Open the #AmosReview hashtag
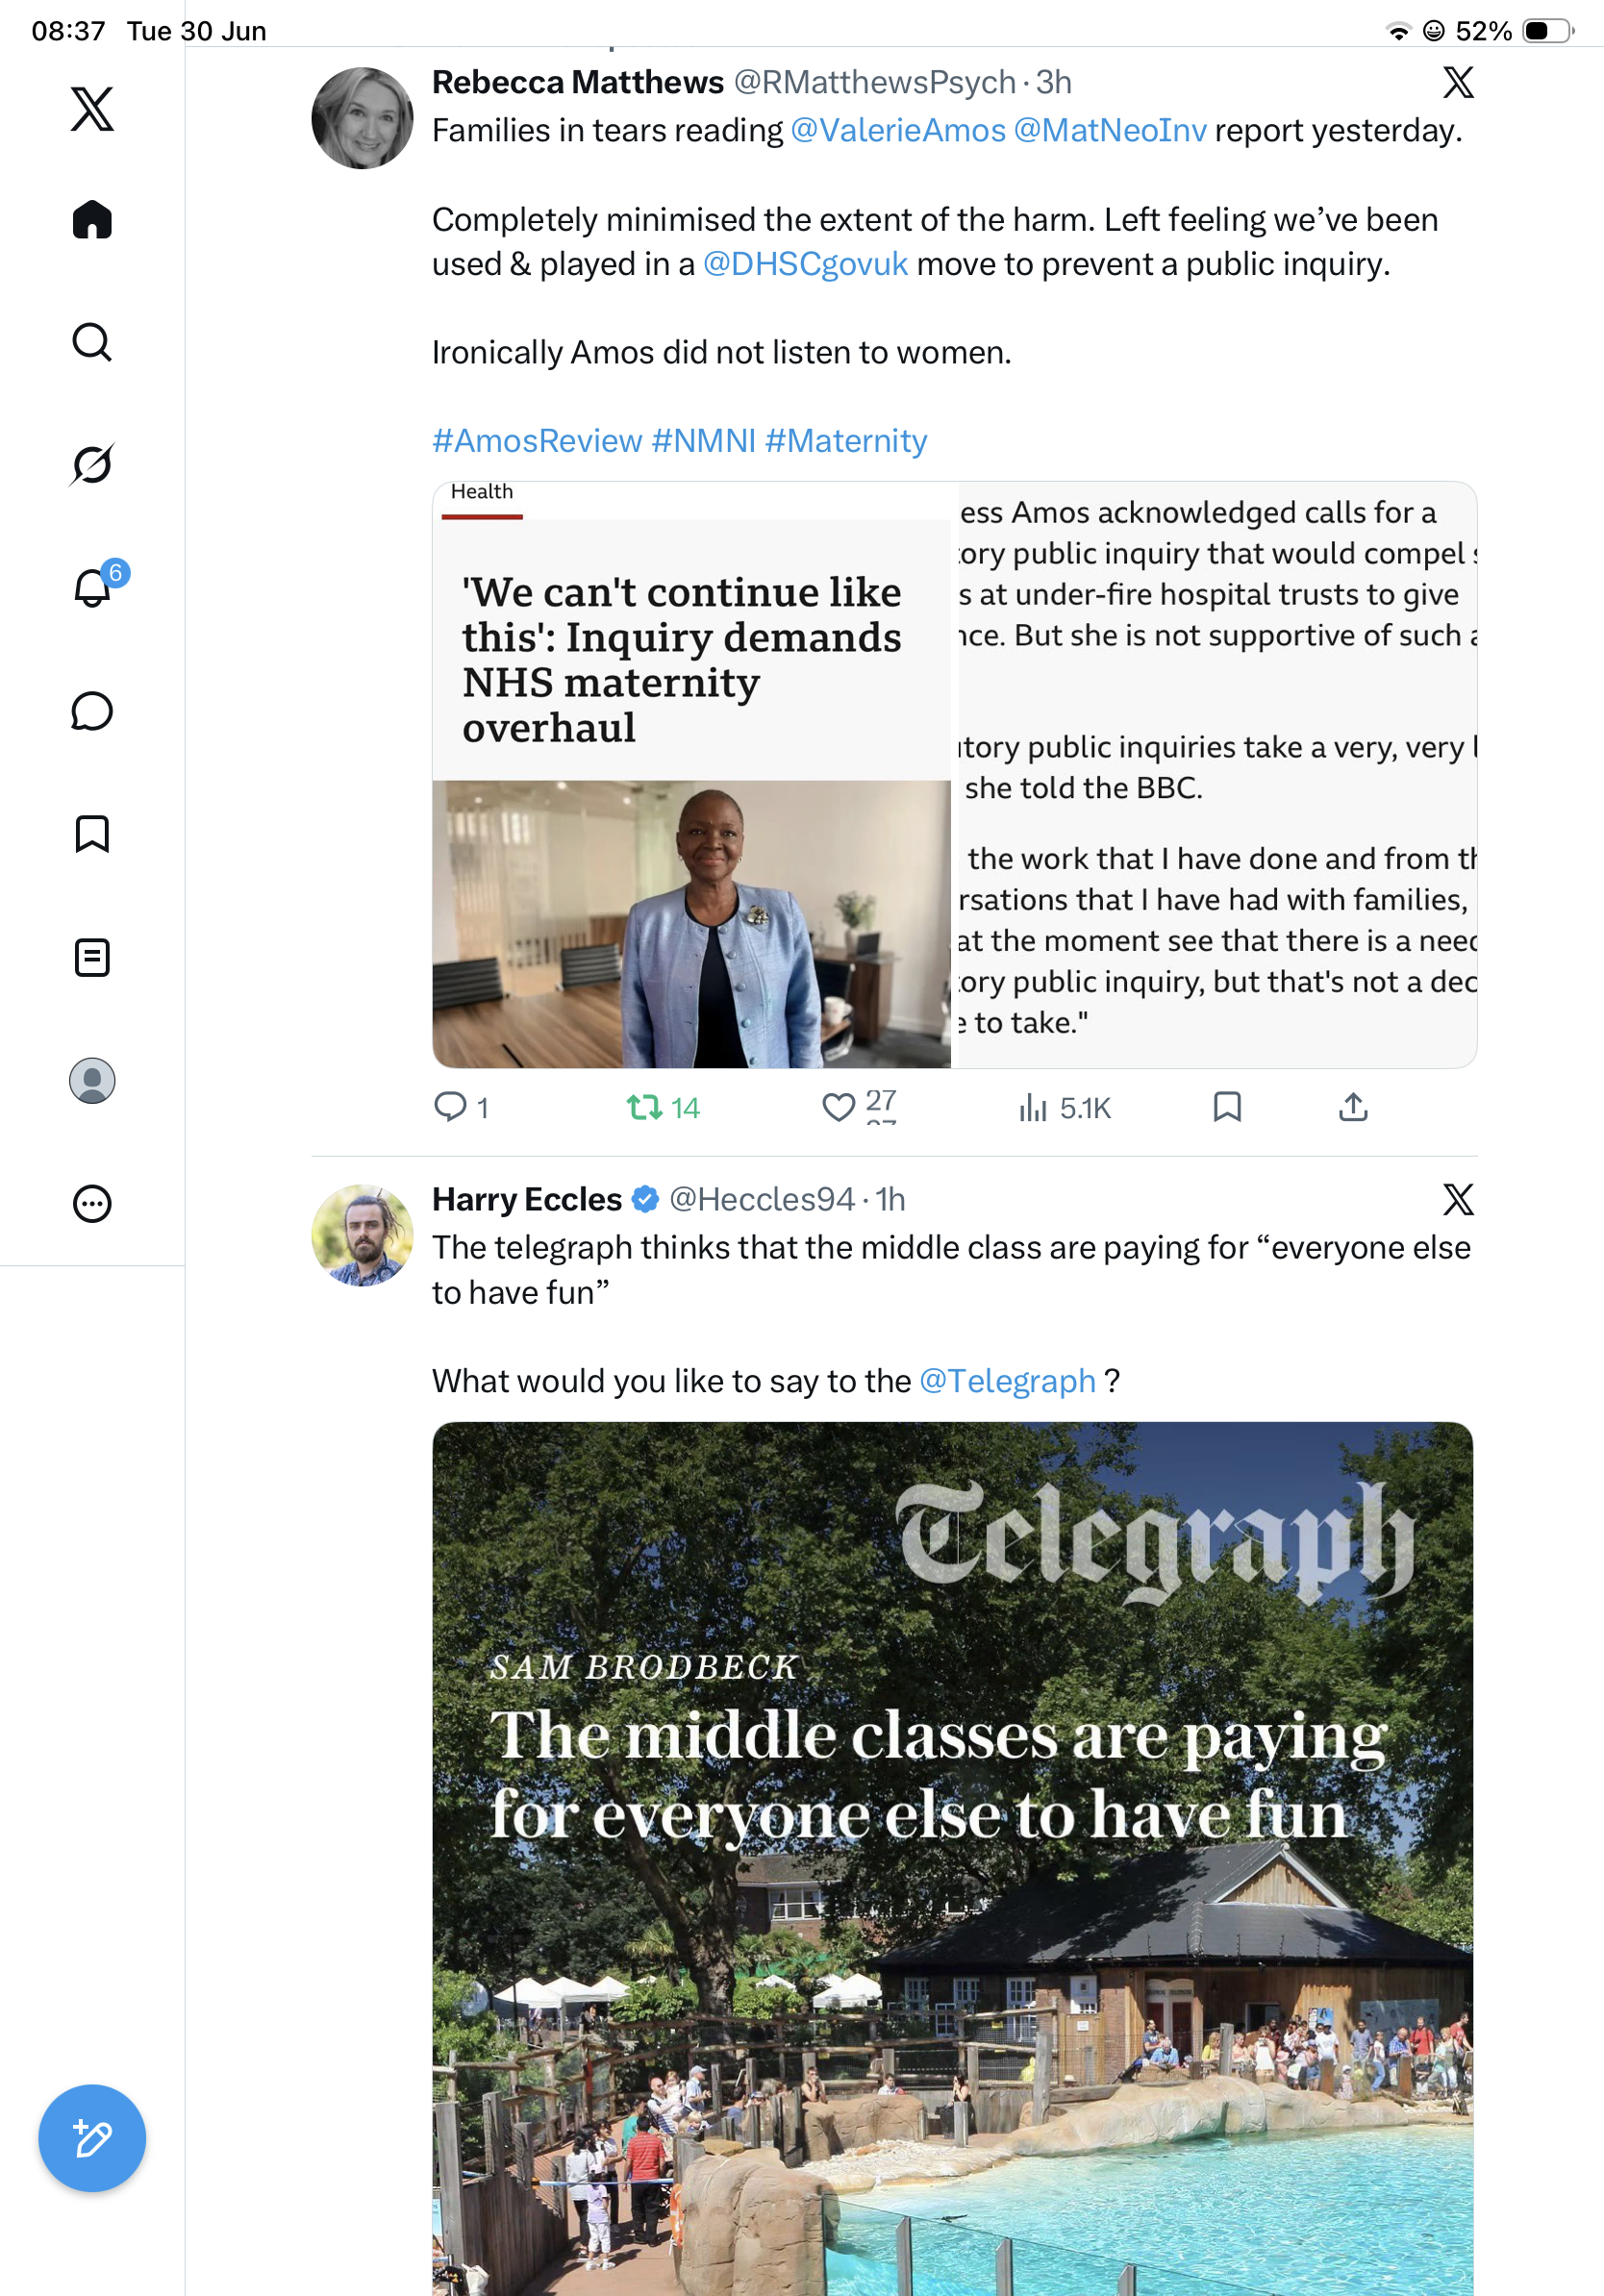The width and height of the screenshot is (1604, 2296). click(x=537, y=441)
